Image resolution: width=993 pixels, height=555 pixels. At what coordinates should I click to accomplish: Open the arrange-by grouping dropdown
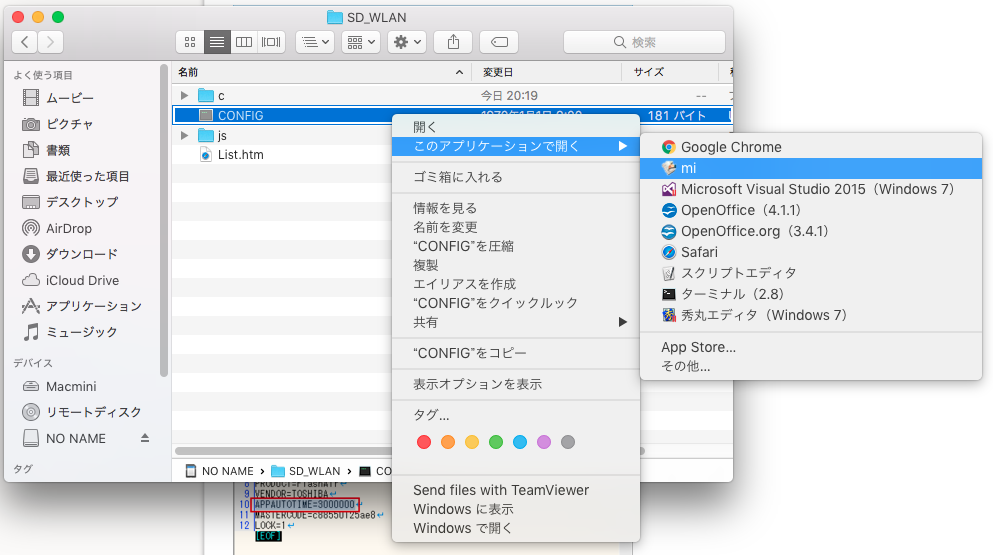pos(315,42)
